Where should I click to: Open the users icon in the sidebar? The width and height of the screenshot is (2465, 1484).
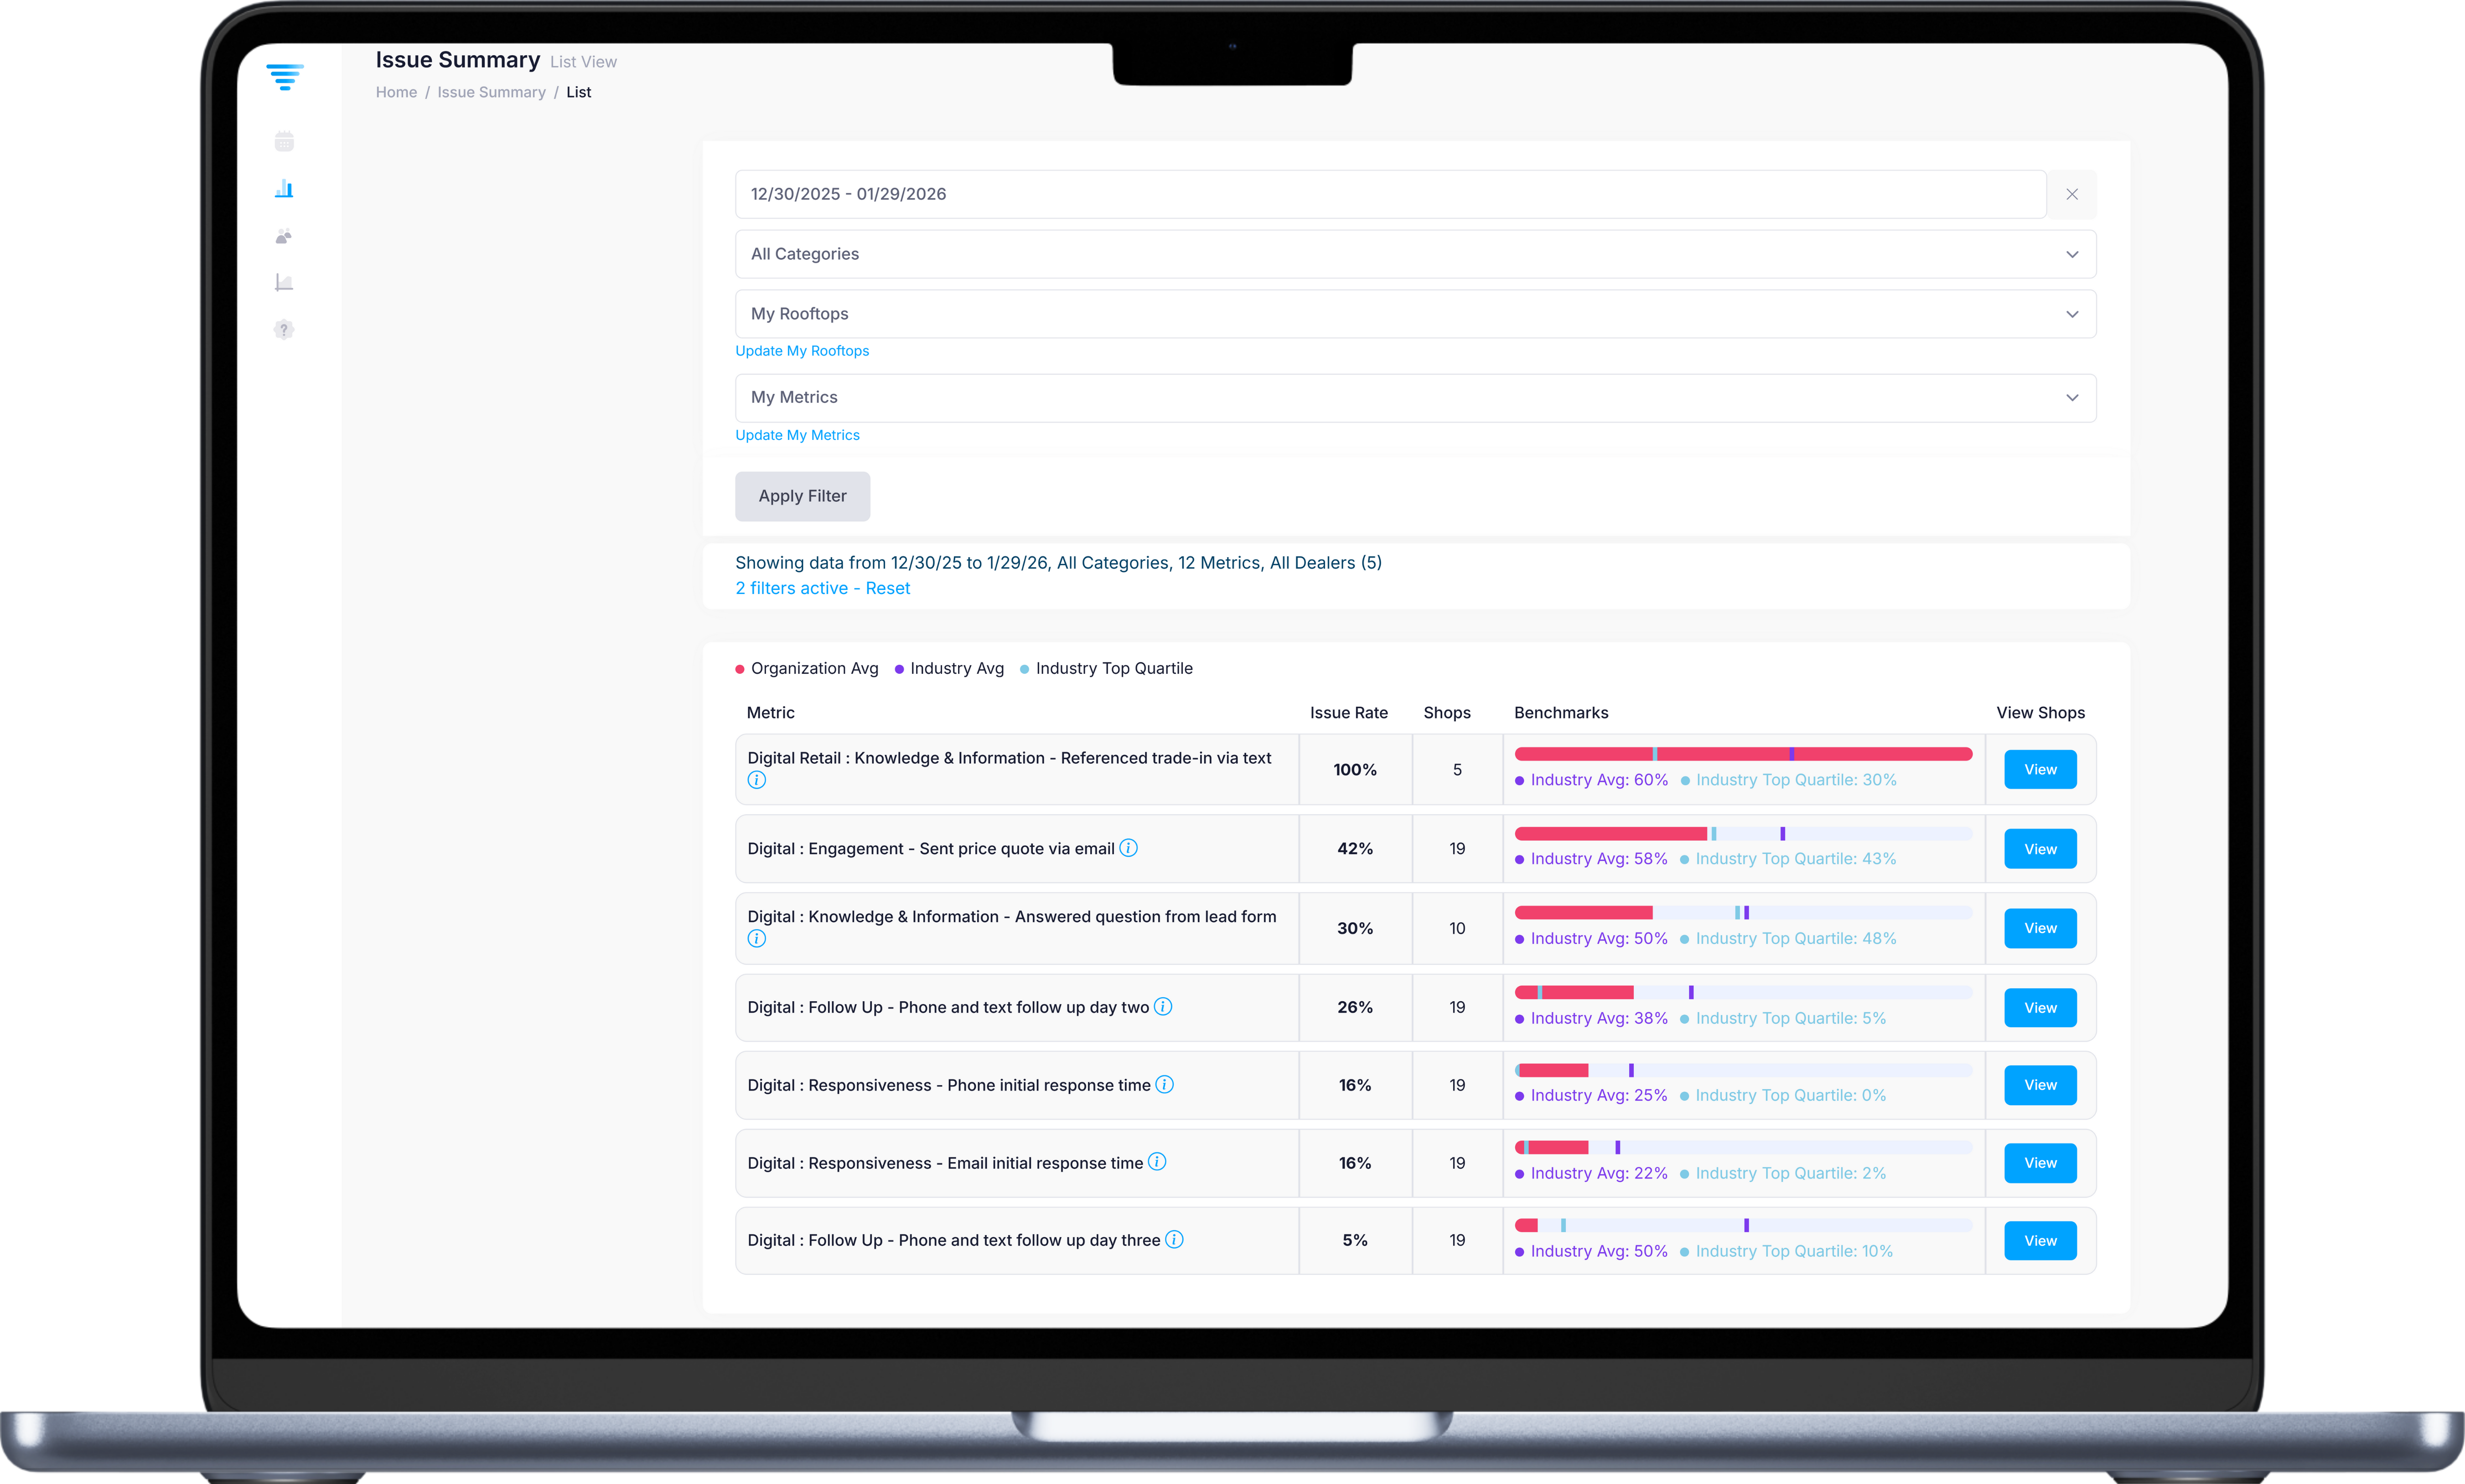(284, 236)
